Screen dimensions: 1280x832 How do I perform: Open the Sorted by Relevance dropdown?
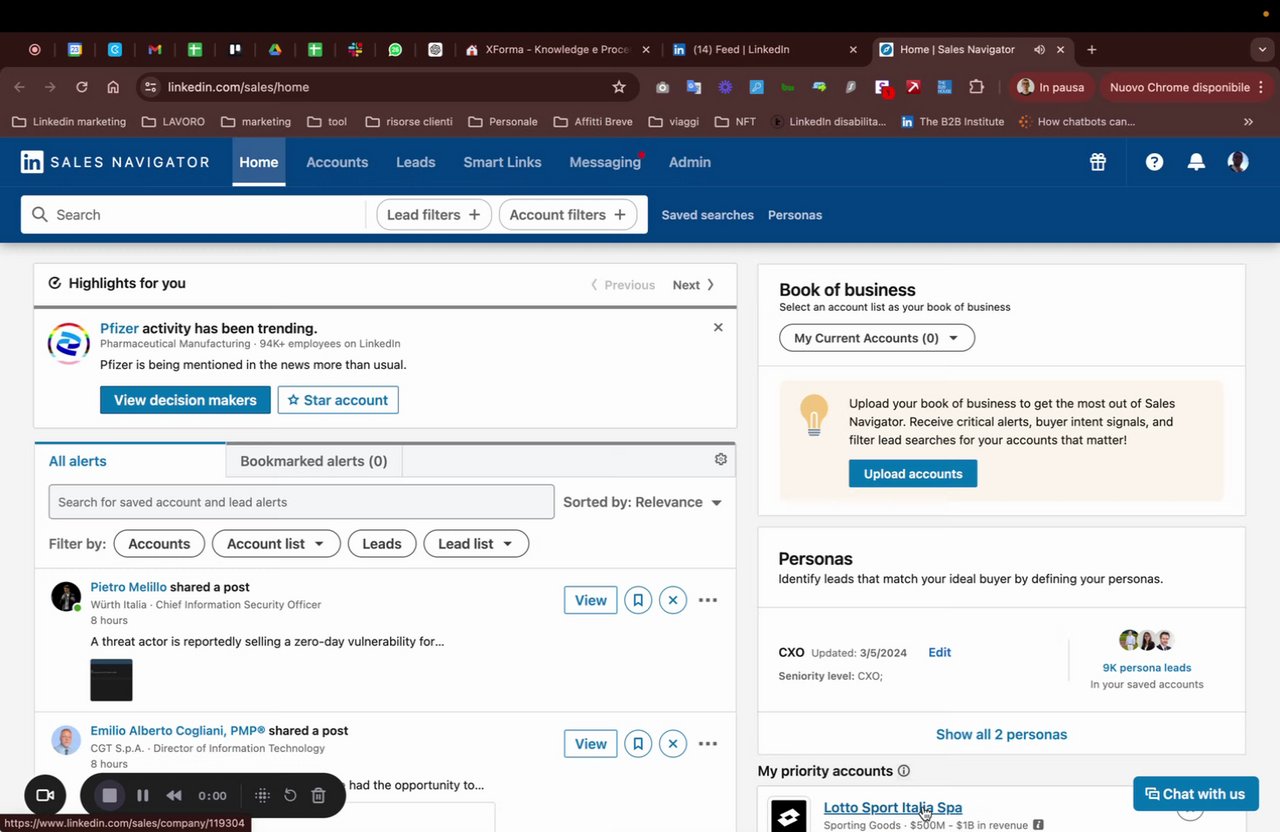coord(642,502)
